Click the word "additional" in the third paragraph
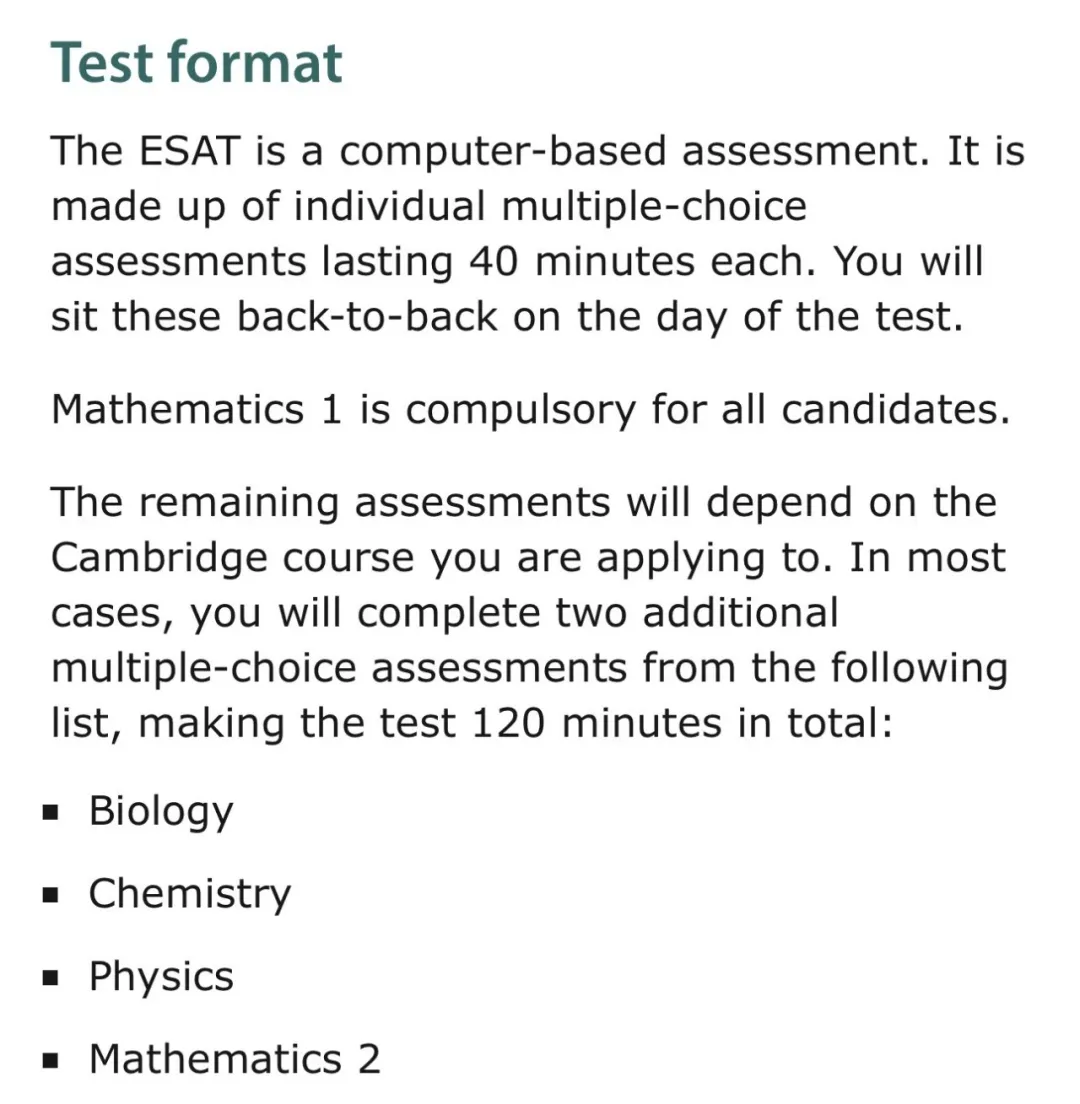Image resolution: width=1080 pixels, height=1104 pixels. click(x=740, y=612)
